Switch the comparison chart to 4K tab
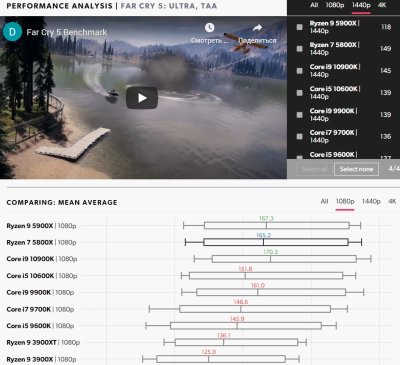The height and width of the screenshot is (365, 400). pyautogui.click(x=392, y=201)
